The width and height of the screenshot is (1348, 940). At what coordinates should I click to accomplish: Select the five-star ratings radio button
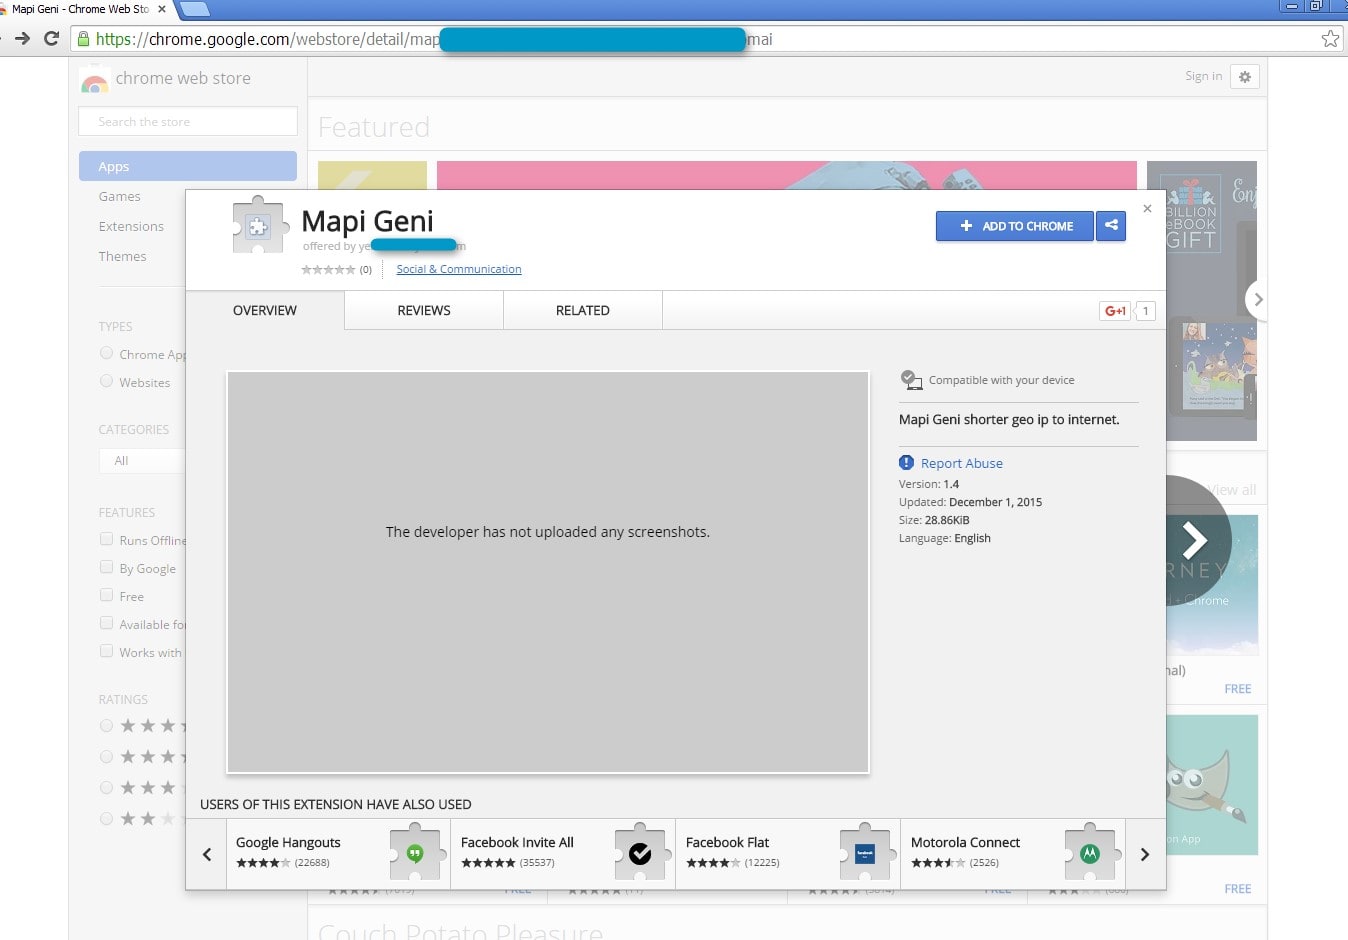coord(106,726)
